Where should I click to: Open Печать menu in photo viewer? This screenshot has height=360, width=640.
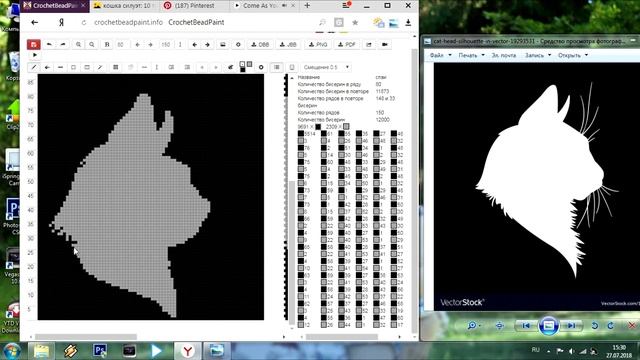point(471,55)
